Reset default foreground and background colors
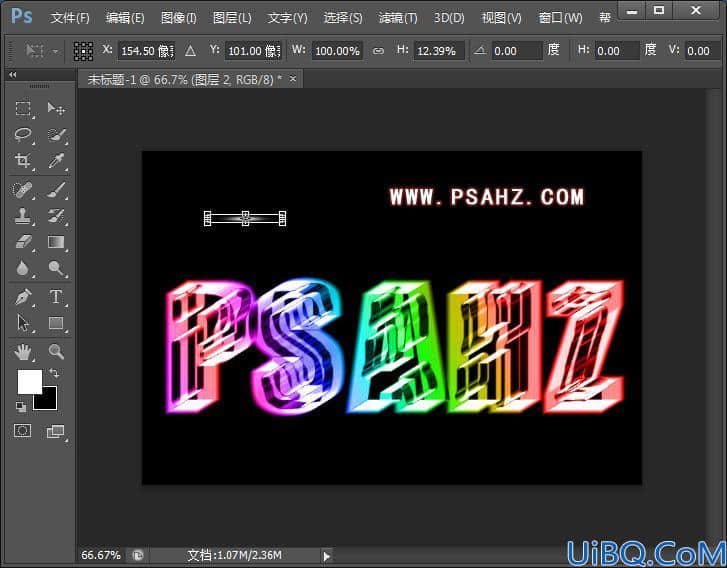Image resolution: width=727 pixels, height=568 pixels. click(21, 407)
